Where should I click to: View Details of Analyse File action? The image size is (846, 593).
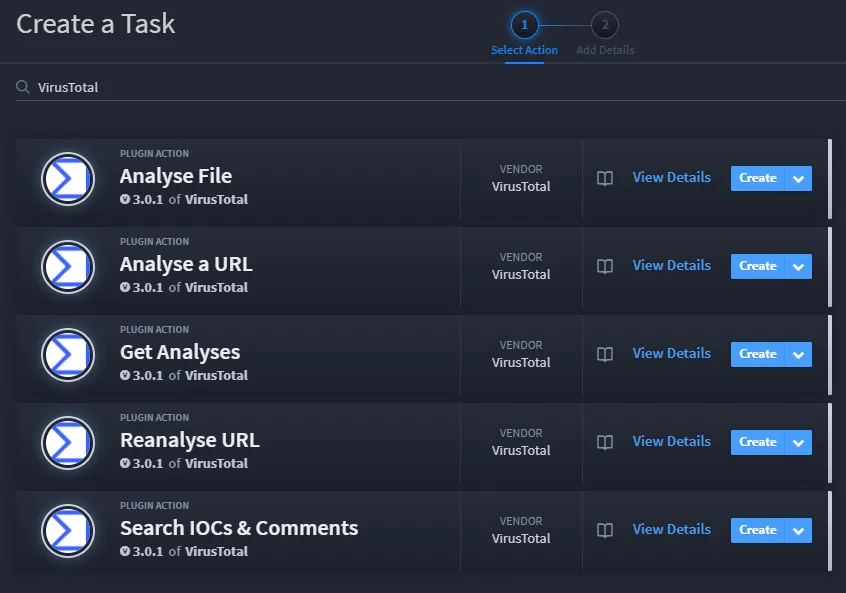(672, 178)
